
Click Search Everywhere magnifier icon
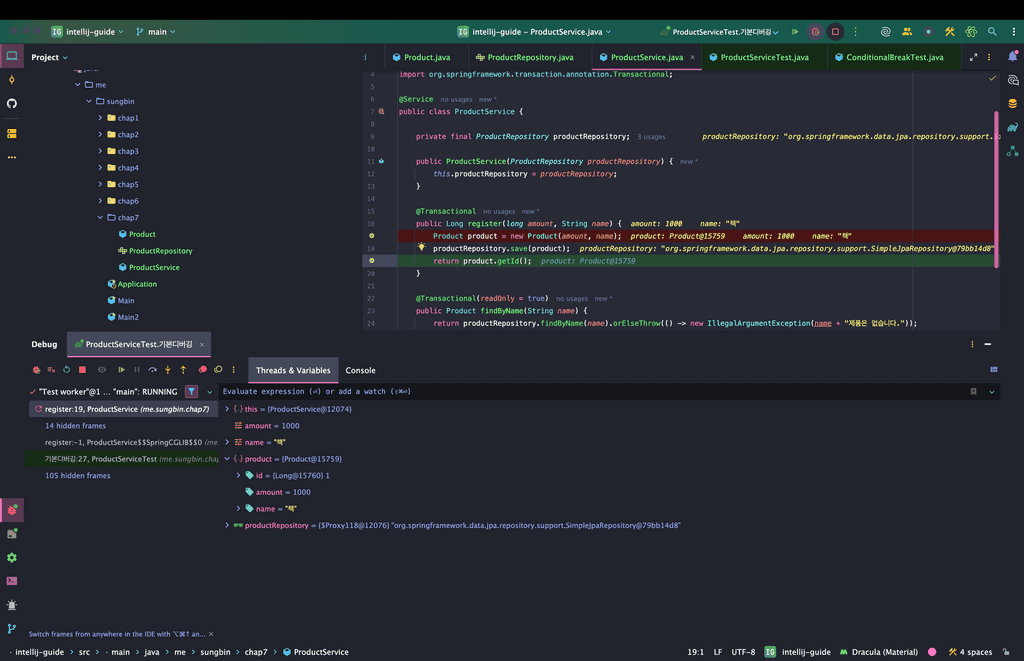(x=992, y=32)
